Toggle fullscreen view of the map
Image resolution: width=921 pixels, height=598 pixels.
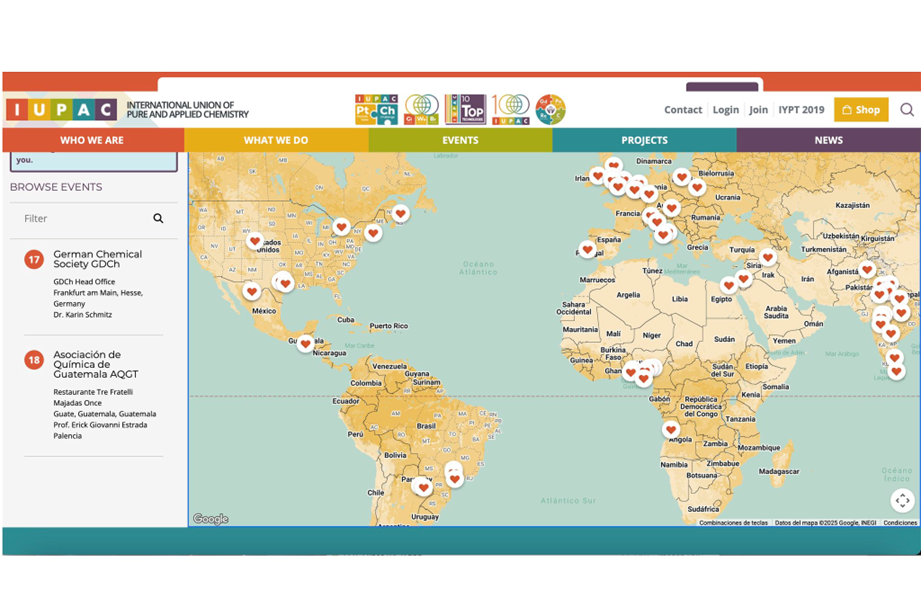click(x=902, y=501)
